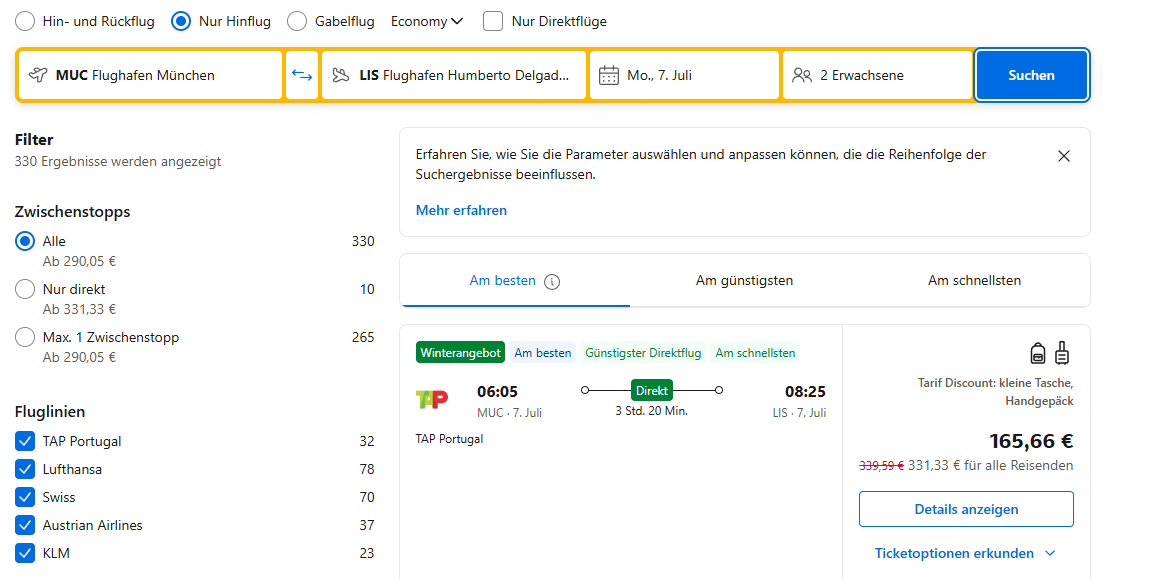The height and width of the screenshot is (579, 1176).
Task: Click the Günstigster Direktflug badge
Action: [x=643, y=352]
